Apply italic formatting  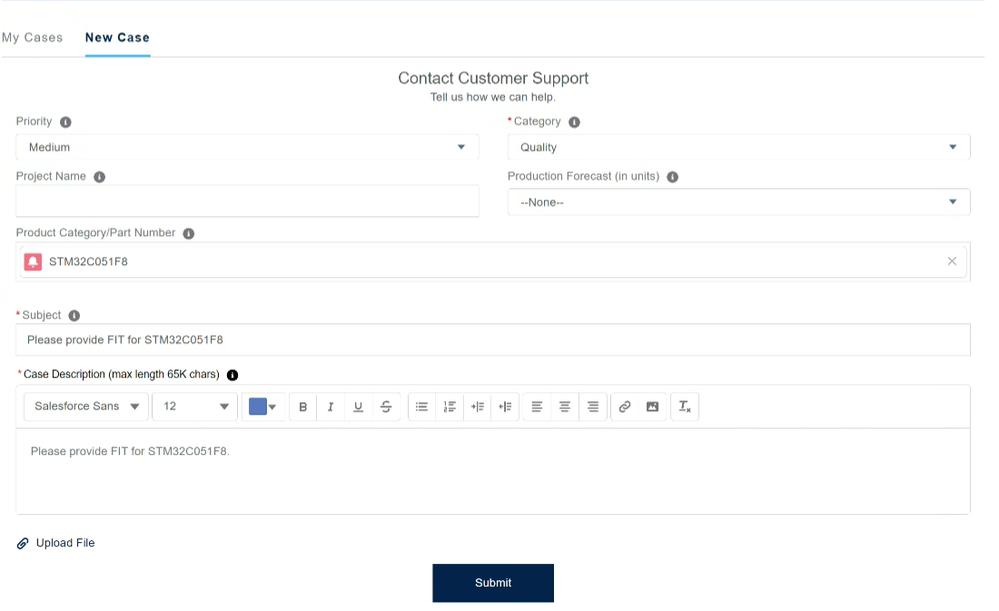[x=331, y=406]
